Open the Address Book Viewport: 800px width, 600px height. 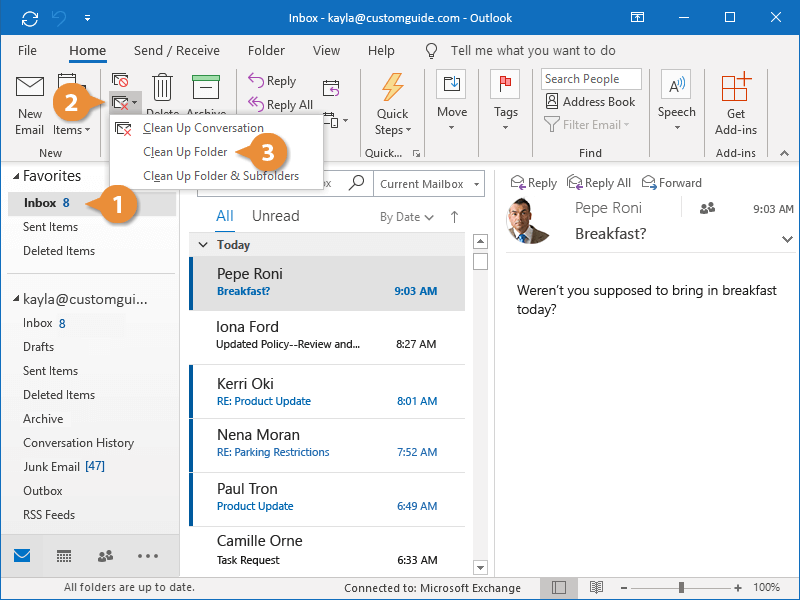pos(590,102)
